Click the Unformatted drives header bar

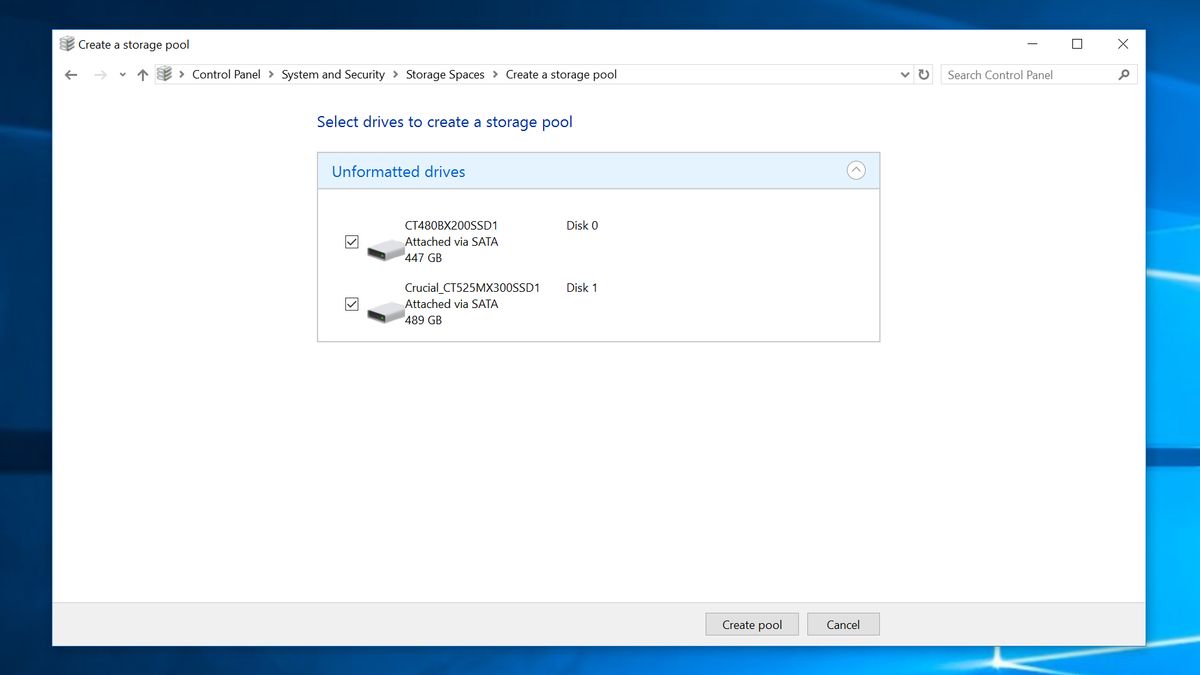[x=598, y=170]
